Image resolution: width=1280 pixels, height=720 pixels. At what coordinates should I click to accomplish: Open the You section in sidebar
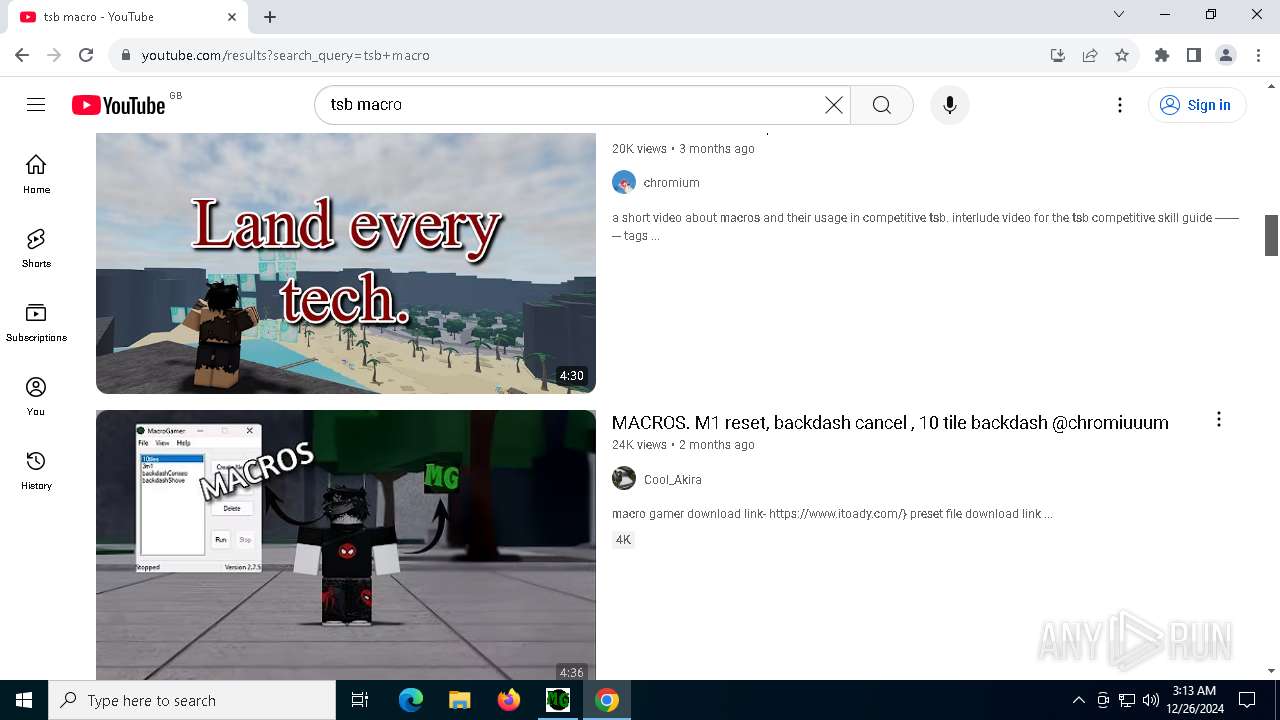36,396
